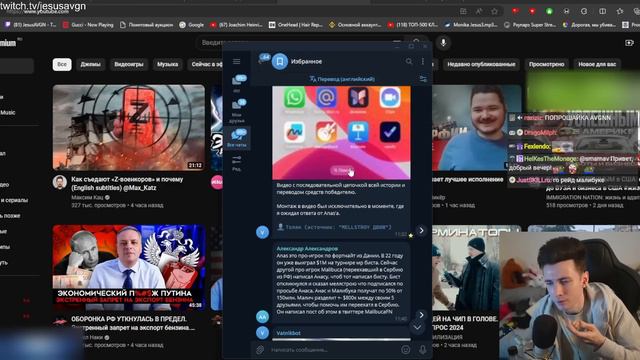The width and height of the screenshot is (640, 360).
Task: Open the ЭКОНОМИЧЕСКИЙ Путина video thumbnail
Action: (x=129, y=267)
